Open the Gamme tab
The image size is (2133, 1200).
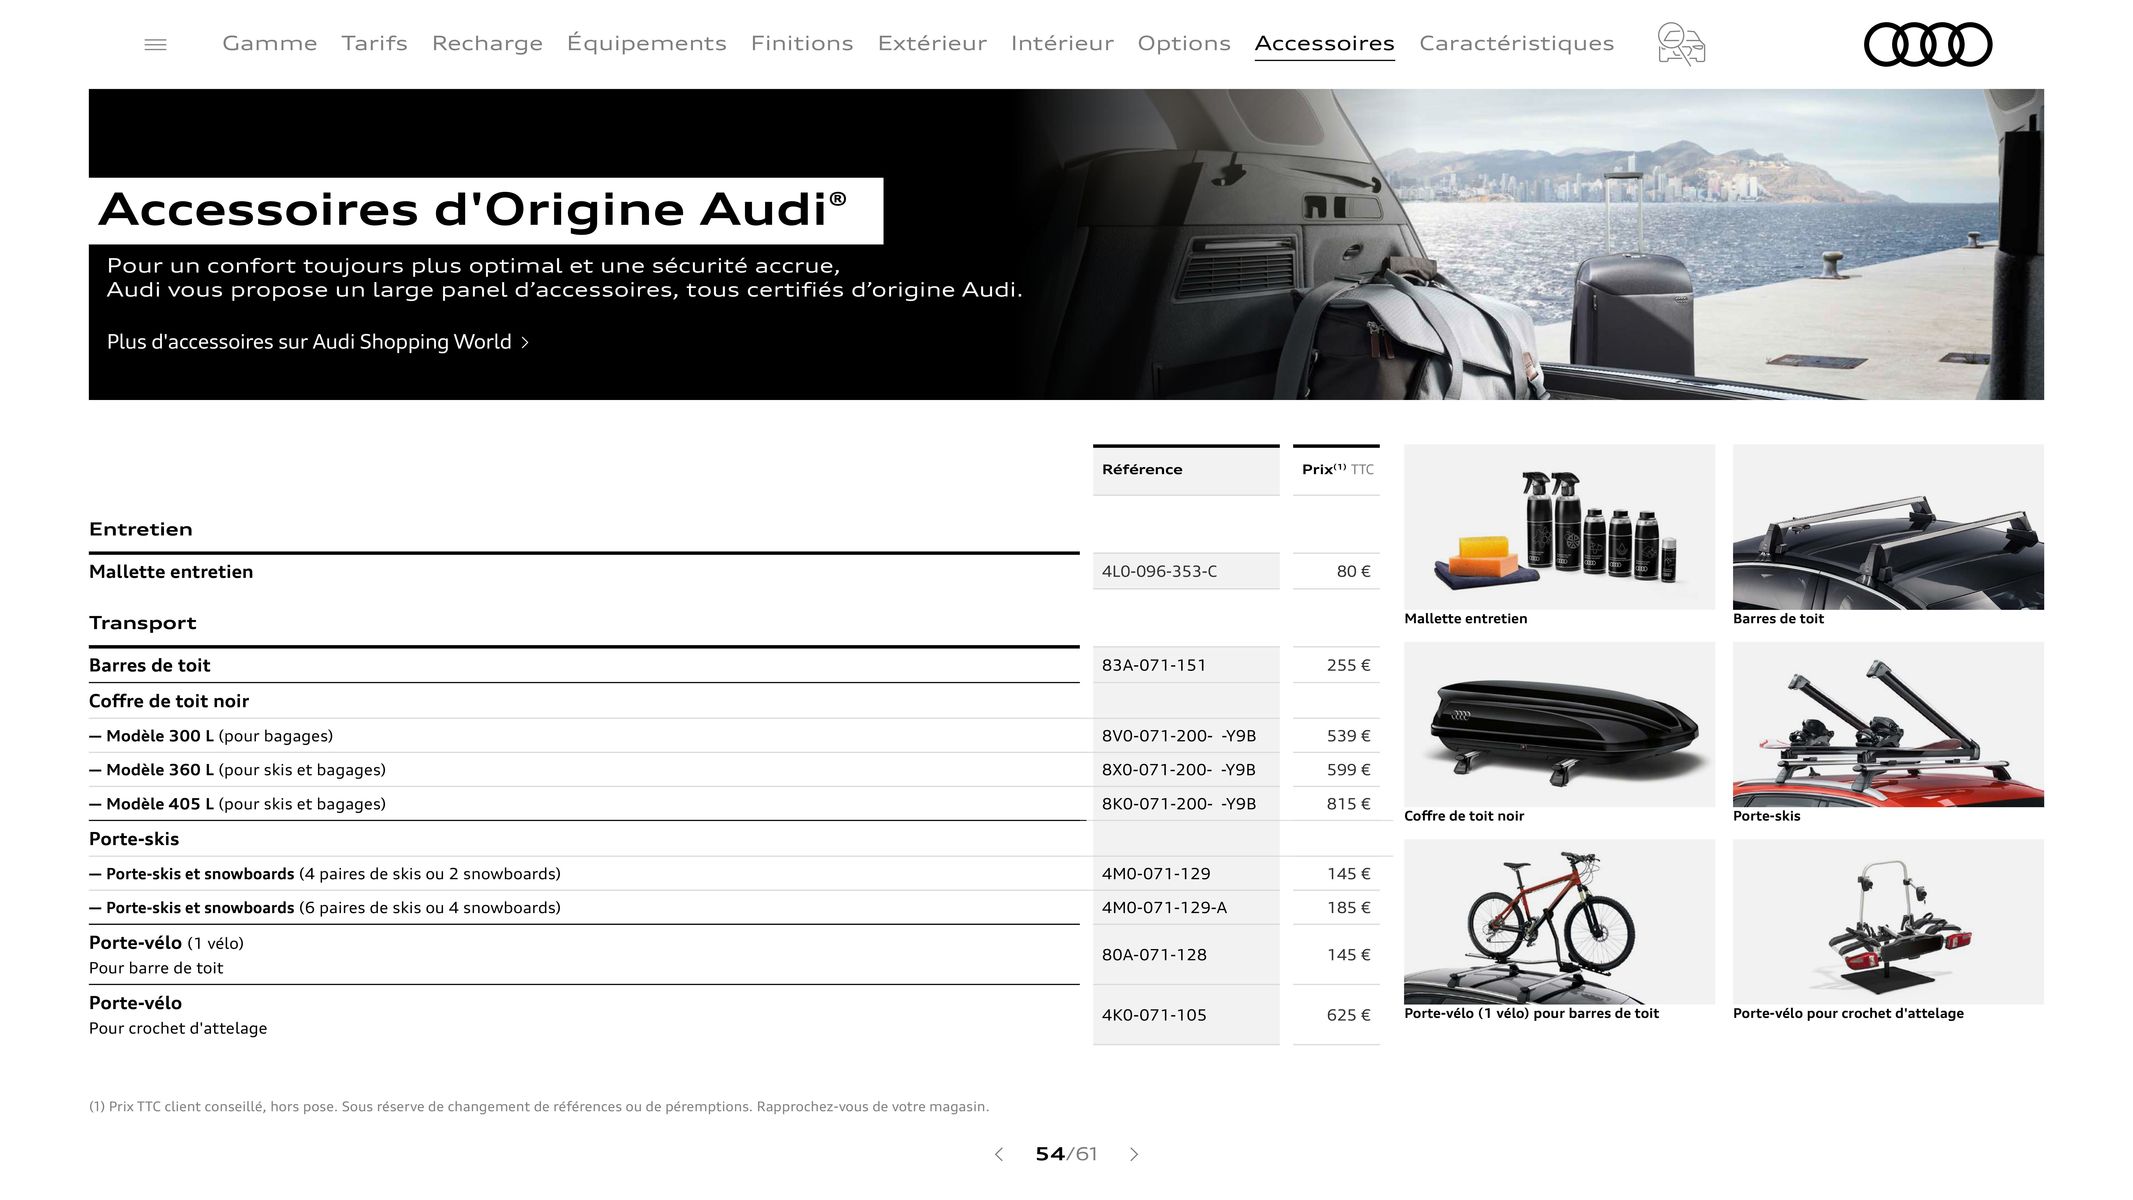pyautogui.click(x=270, y=43)
